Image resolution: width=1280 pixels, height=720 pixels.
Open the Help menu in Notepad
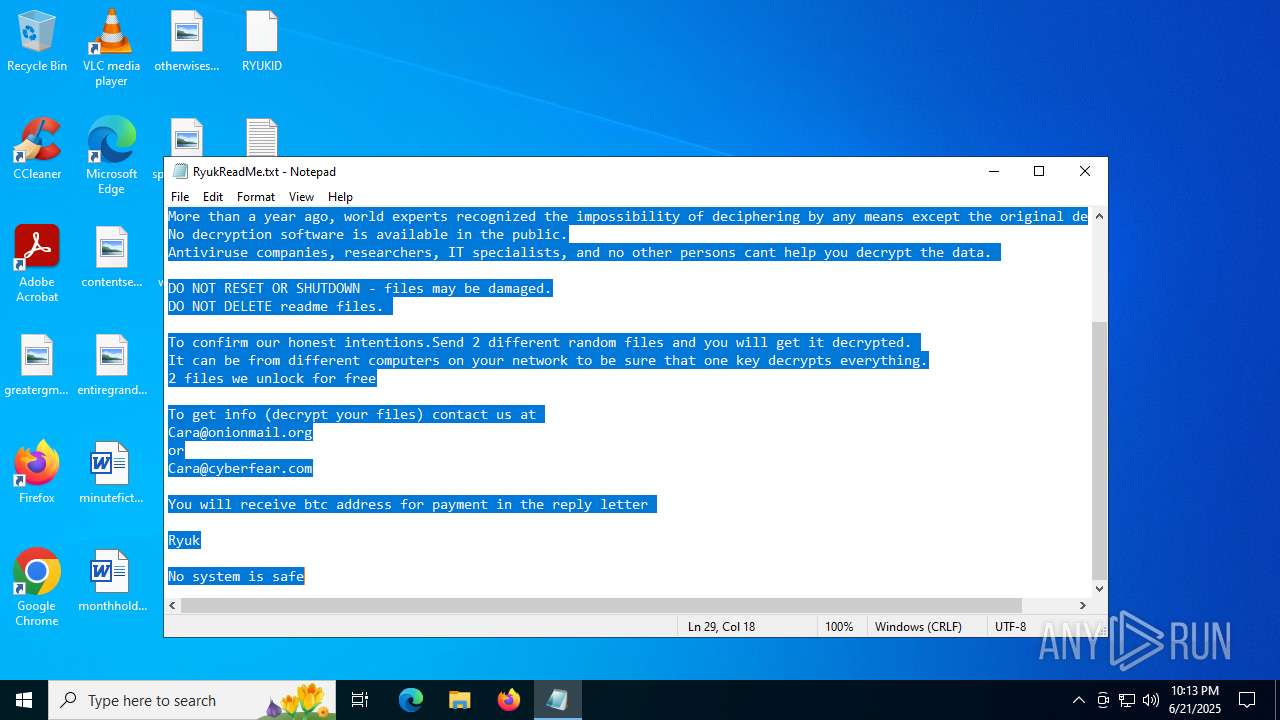tap(340, 197)
